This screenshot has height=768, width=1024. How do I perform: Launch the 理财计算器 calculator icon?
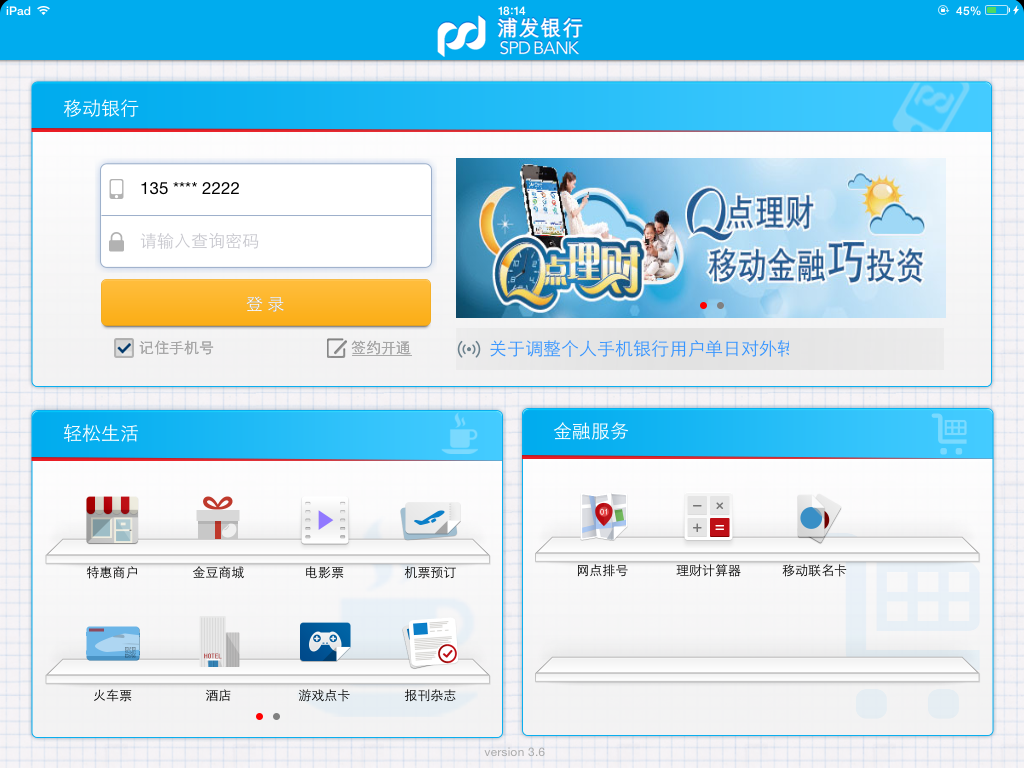709,517
